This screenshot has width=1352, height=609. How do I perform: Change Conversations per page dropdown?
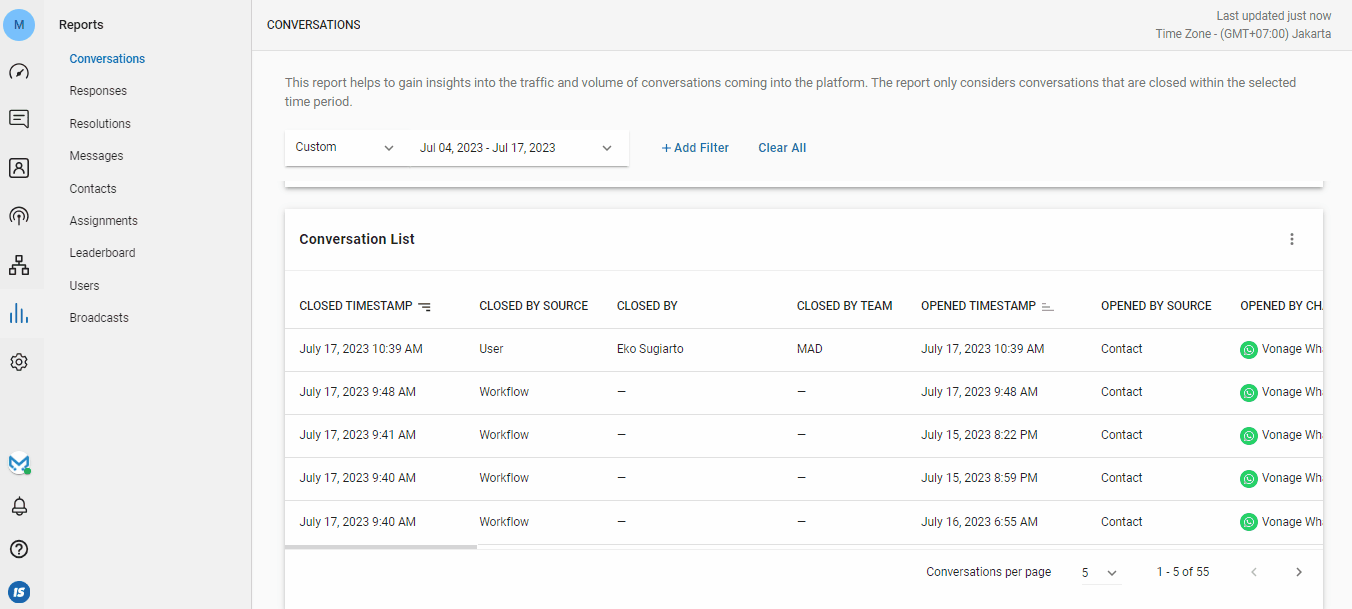tap(1099, 573)
